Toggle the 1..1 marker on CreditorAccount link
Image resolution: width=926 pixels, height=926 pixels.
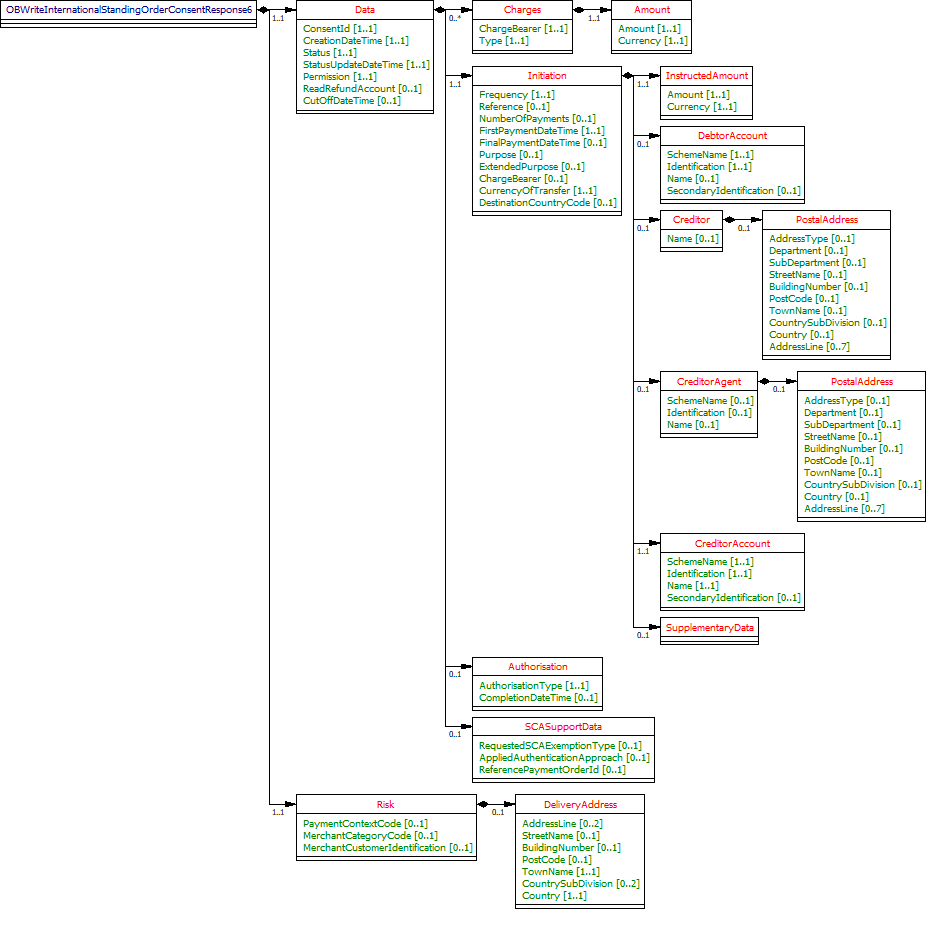point(643,551)
